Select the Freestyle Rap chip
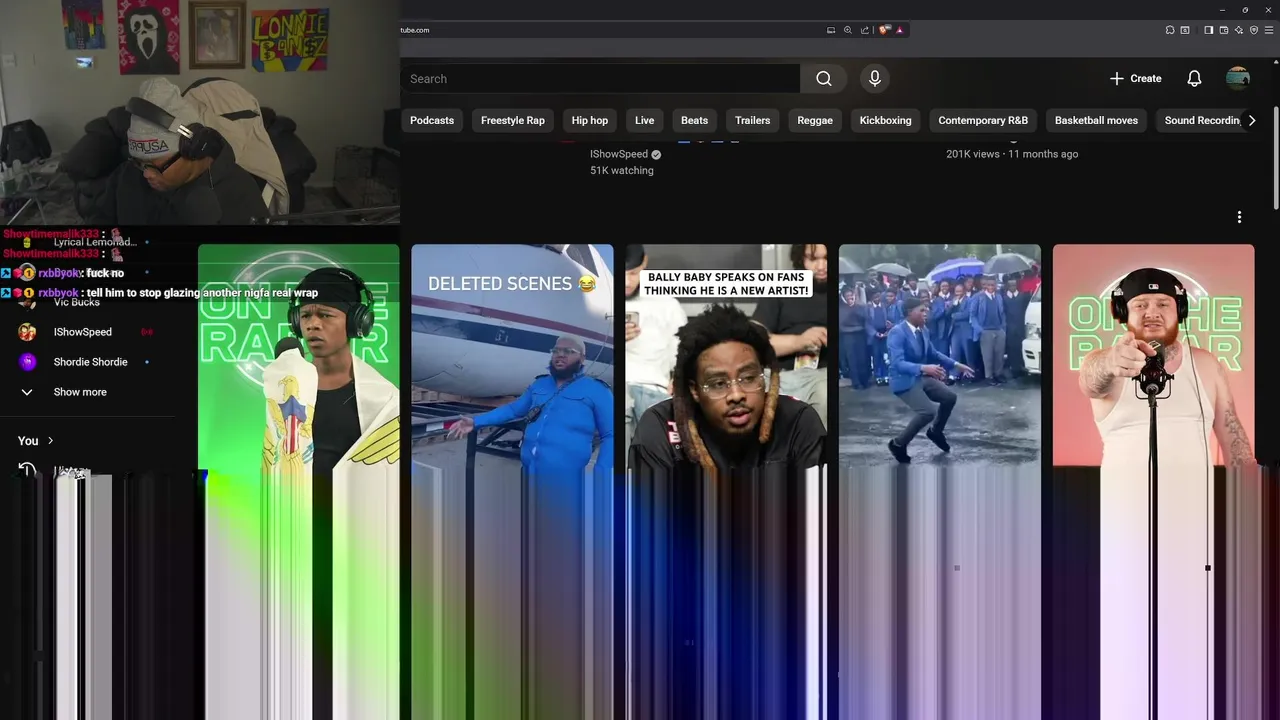 513,120
